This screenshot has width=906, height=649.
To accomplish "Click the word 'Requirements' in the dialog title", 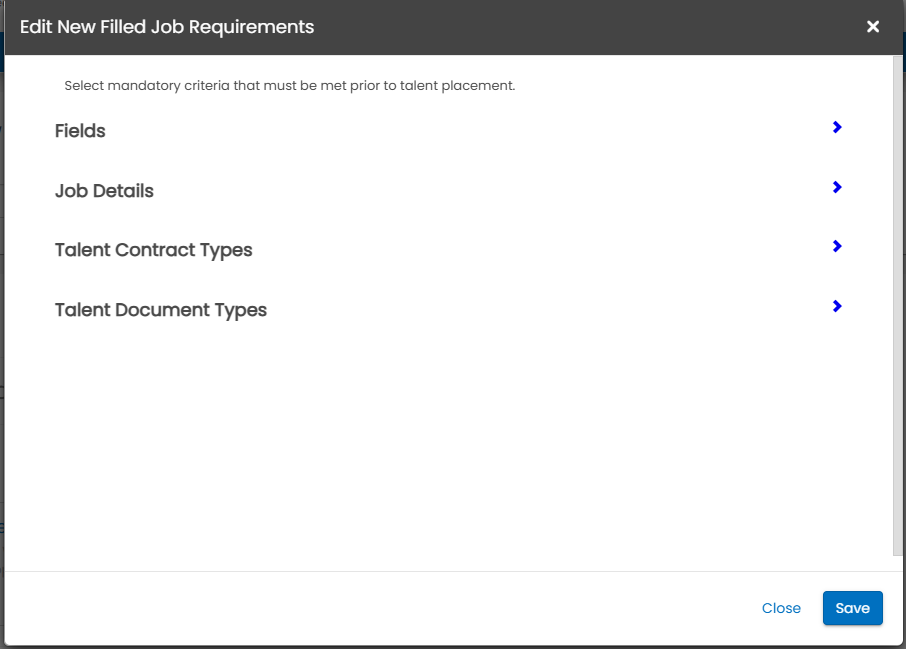I will (259, 27).
